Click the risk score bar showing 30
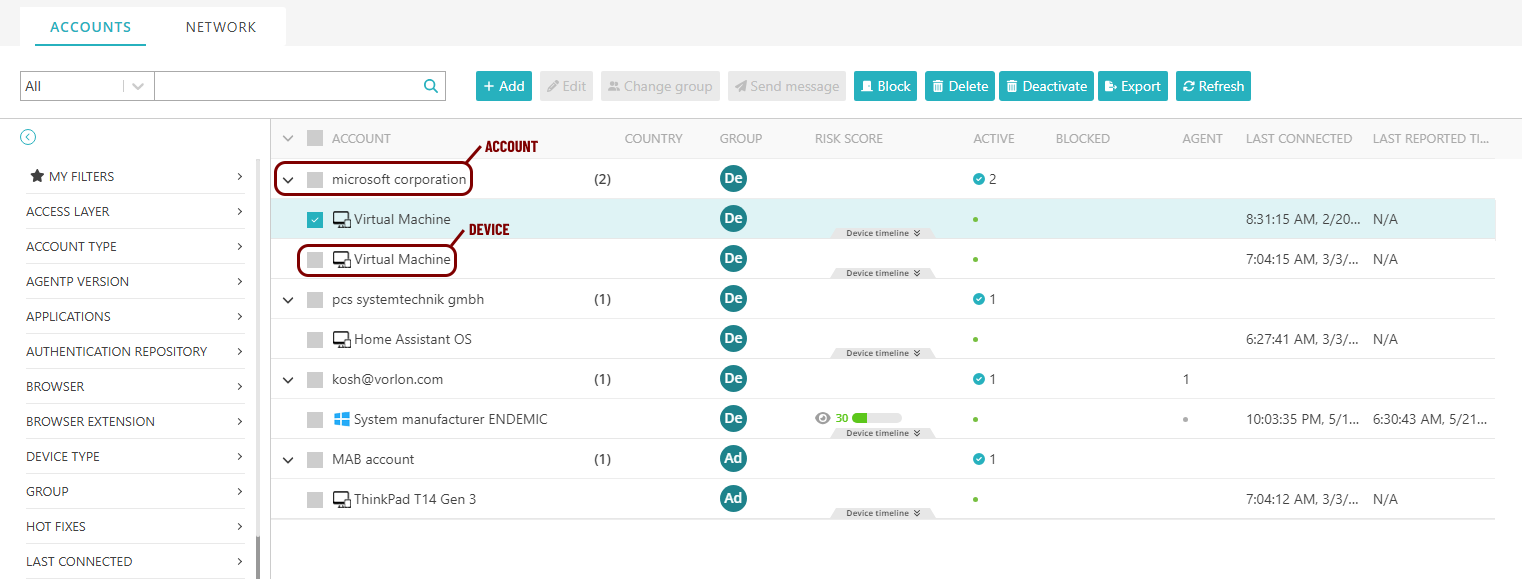 (876, 418)
